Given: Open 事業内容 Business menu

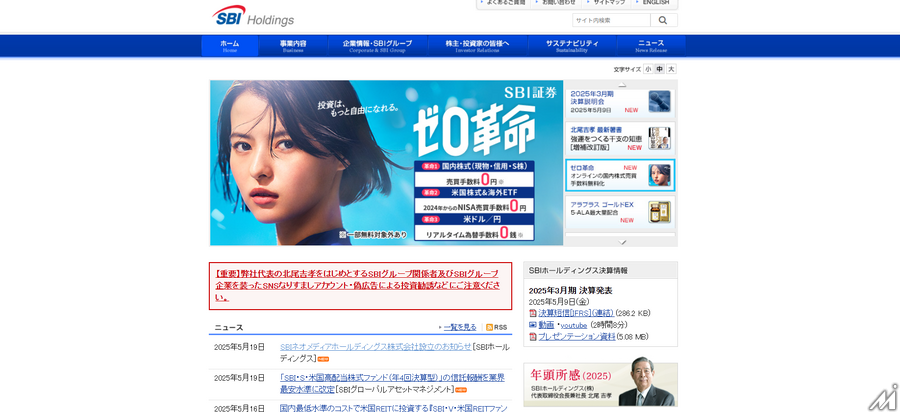Looking at the screenshot, I should tap(293, 46).
